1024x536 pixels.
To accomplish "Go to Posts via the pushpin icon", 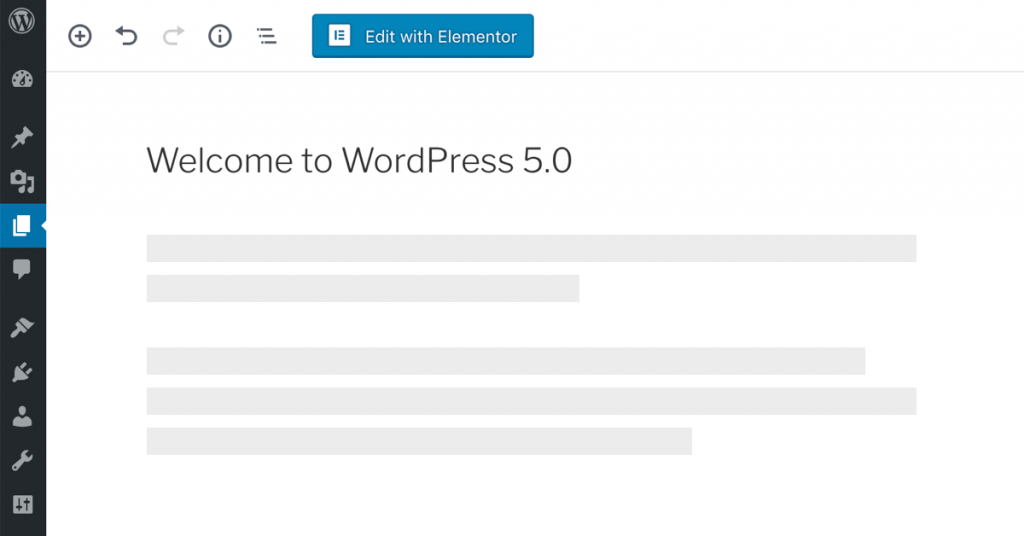I will point(22,137).
